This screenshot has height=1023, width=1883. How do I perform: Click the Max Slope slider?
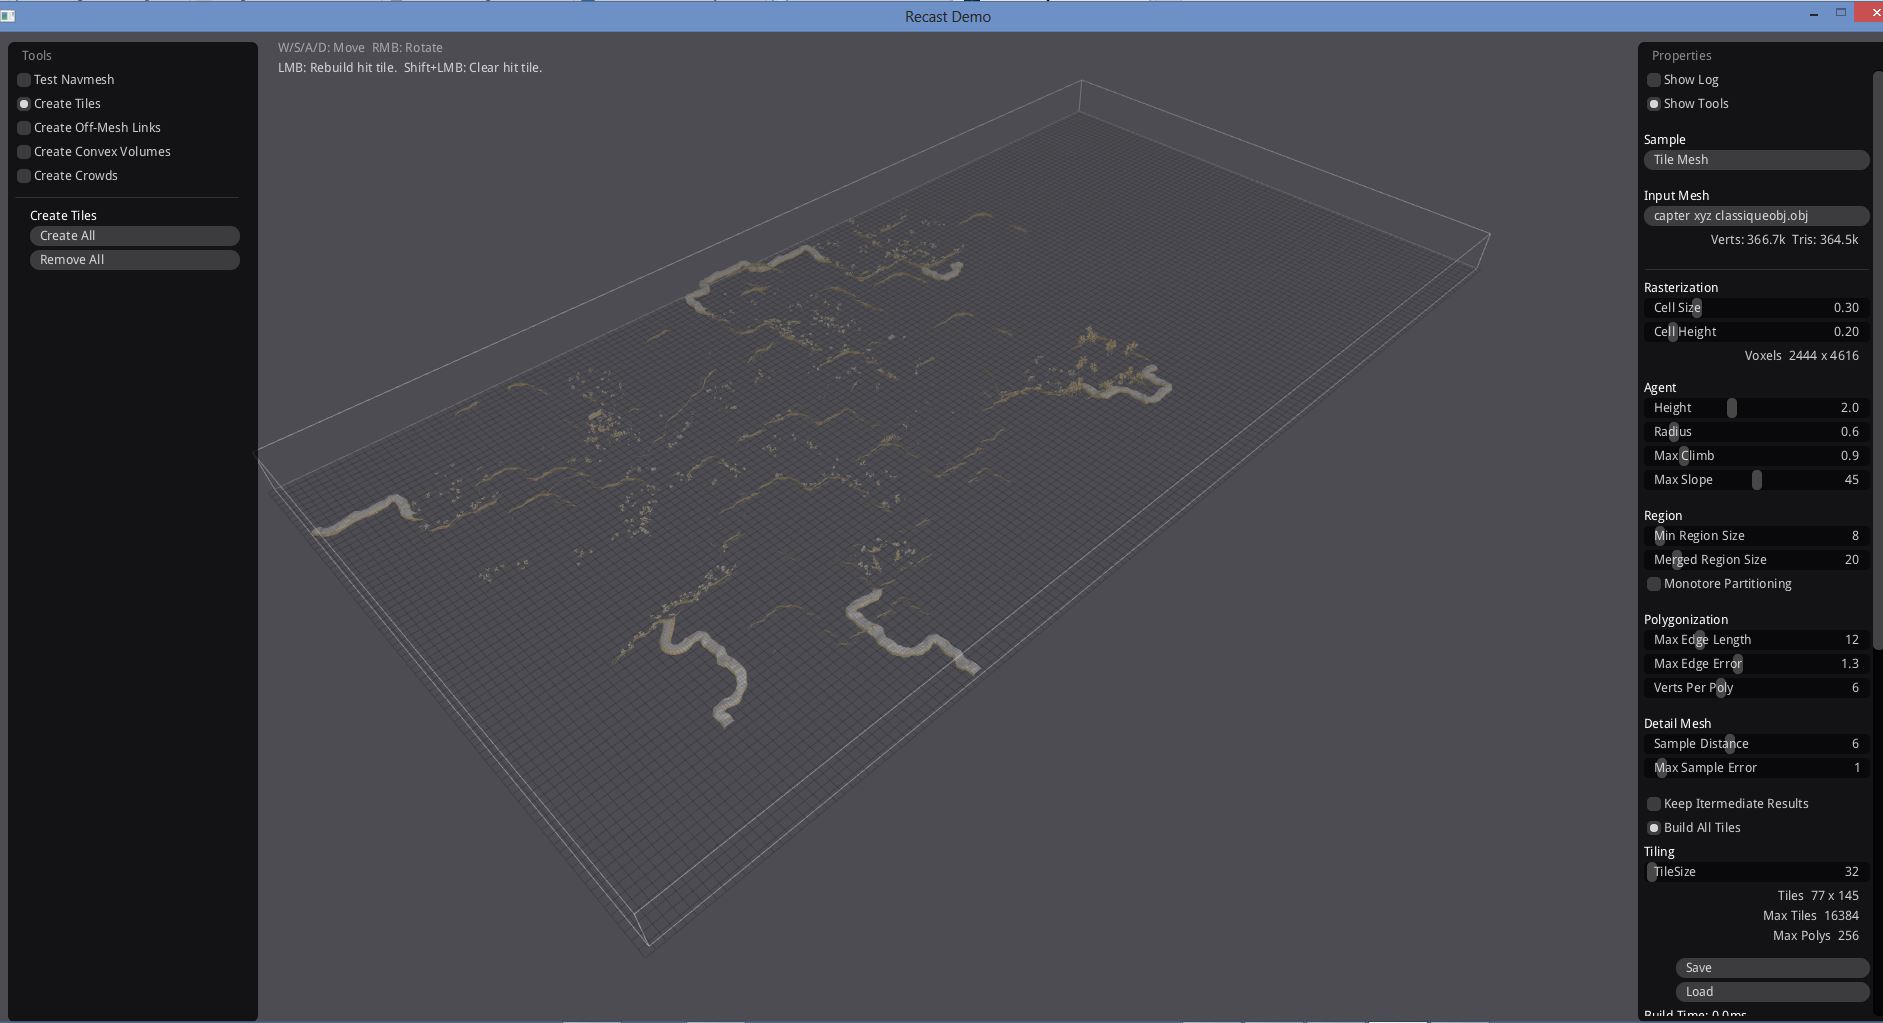pyautogui.click(x=1757, y=480)
